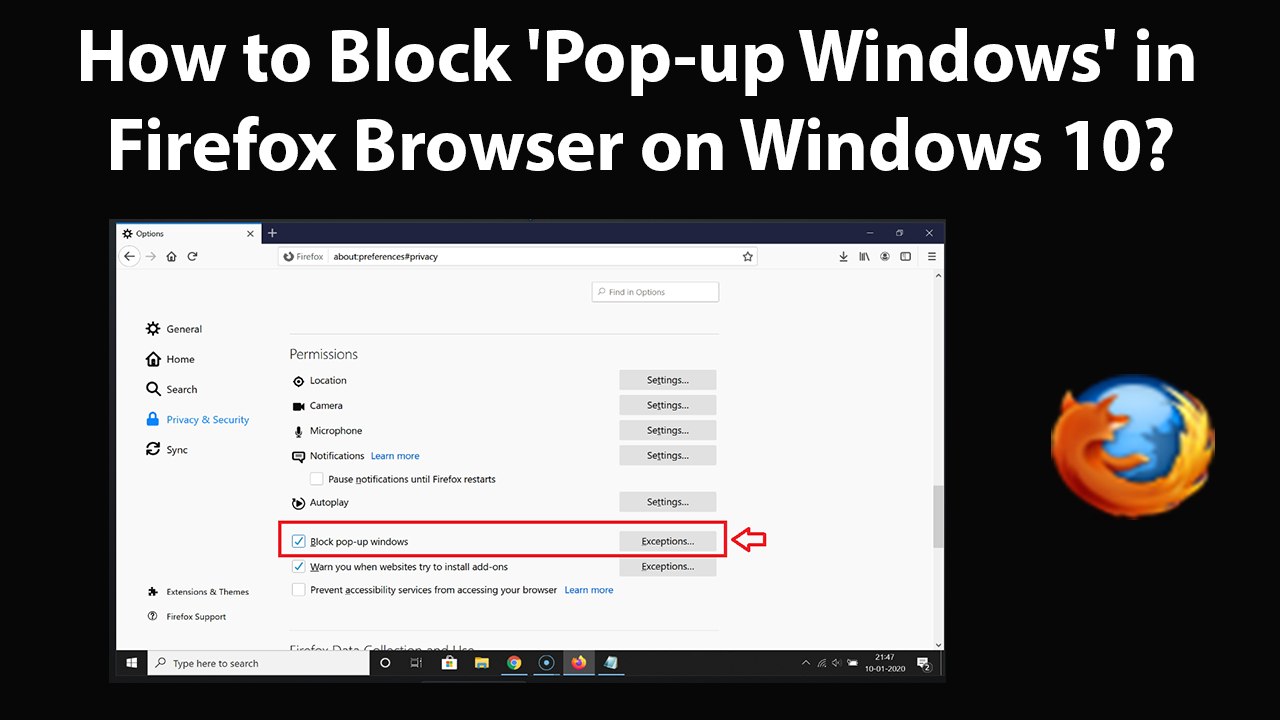
Task: Open the taskbar volume control
Action: click(837, 663)
